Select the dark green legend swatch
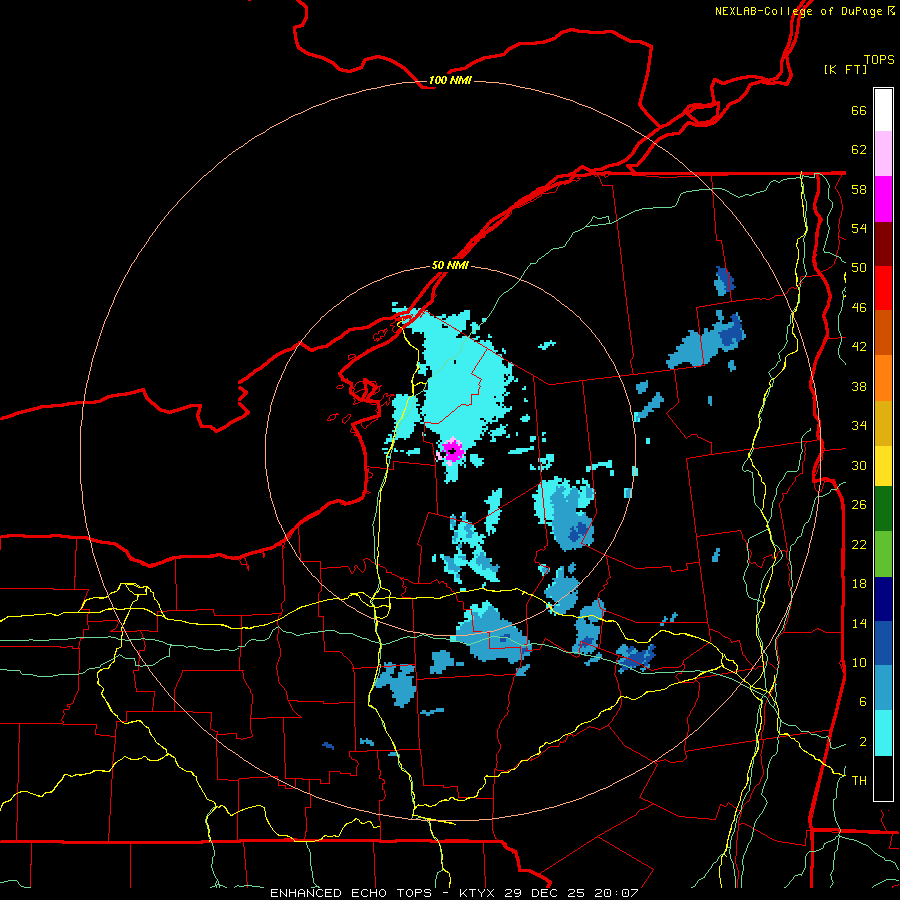This screenshot has width=900, height=900. (883, 509)
